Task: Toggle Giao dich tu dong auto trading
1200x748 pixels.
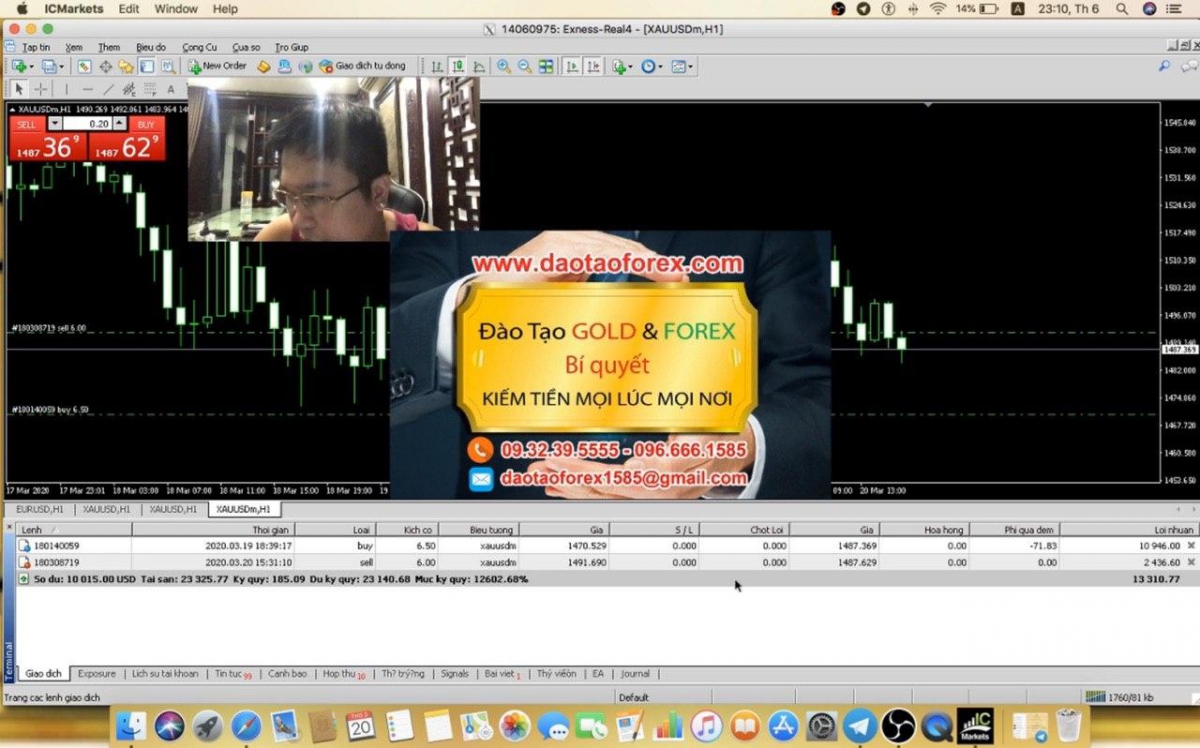Action: click(362, 66)
